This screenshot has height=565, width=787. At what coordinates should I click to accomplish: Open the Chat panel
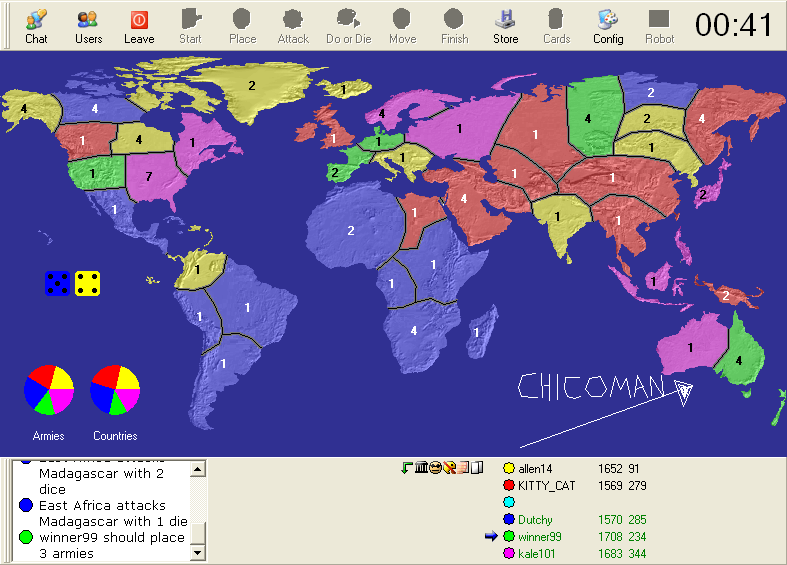36,27
